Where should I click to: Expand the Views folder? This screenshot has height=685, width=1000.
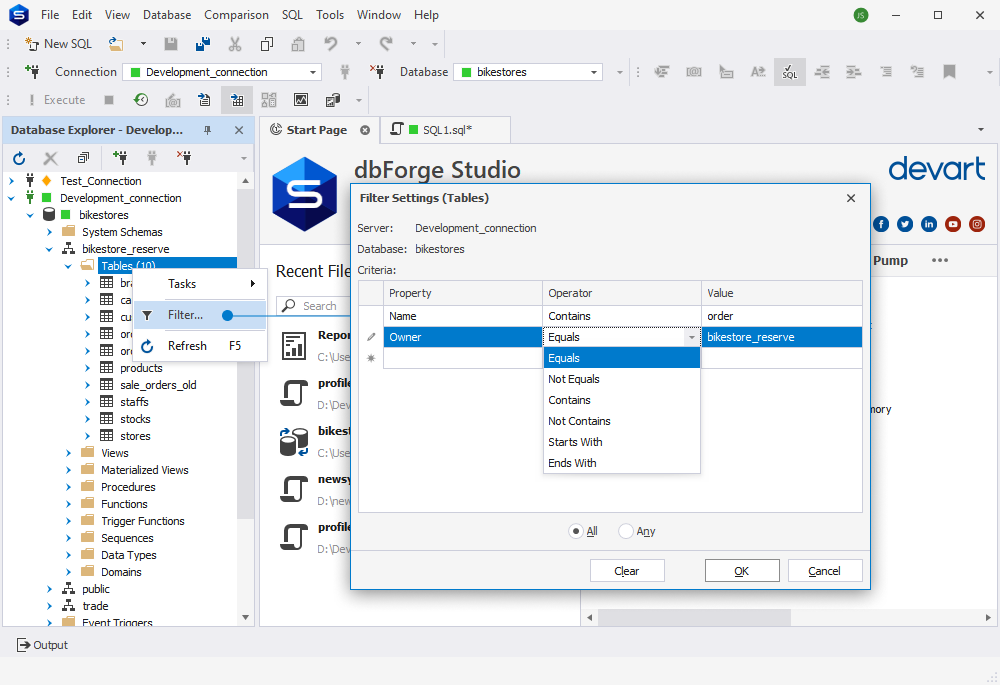tap(69, 453)
